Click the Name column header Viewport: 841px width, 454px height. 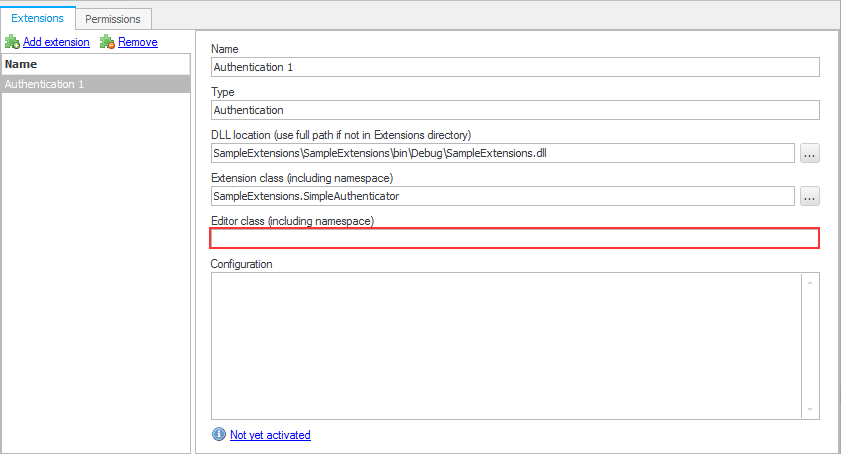coord(95,64)
